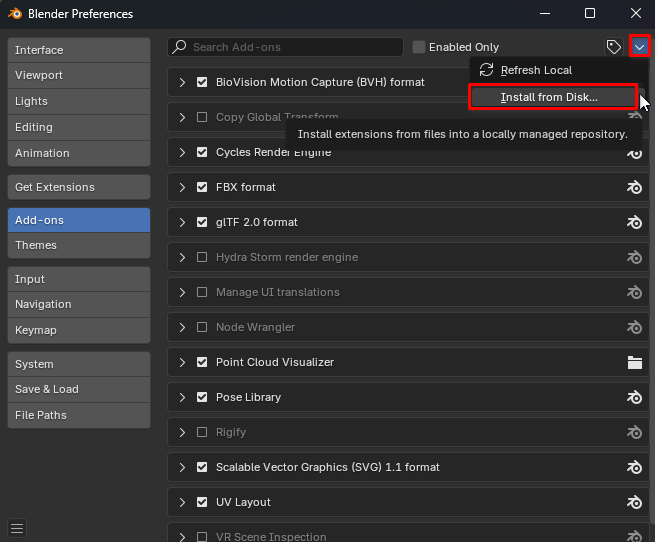672x542 pixels.
Task: Open Navigation preferences section
Action: pyautogui.click(x=79, y=305)
